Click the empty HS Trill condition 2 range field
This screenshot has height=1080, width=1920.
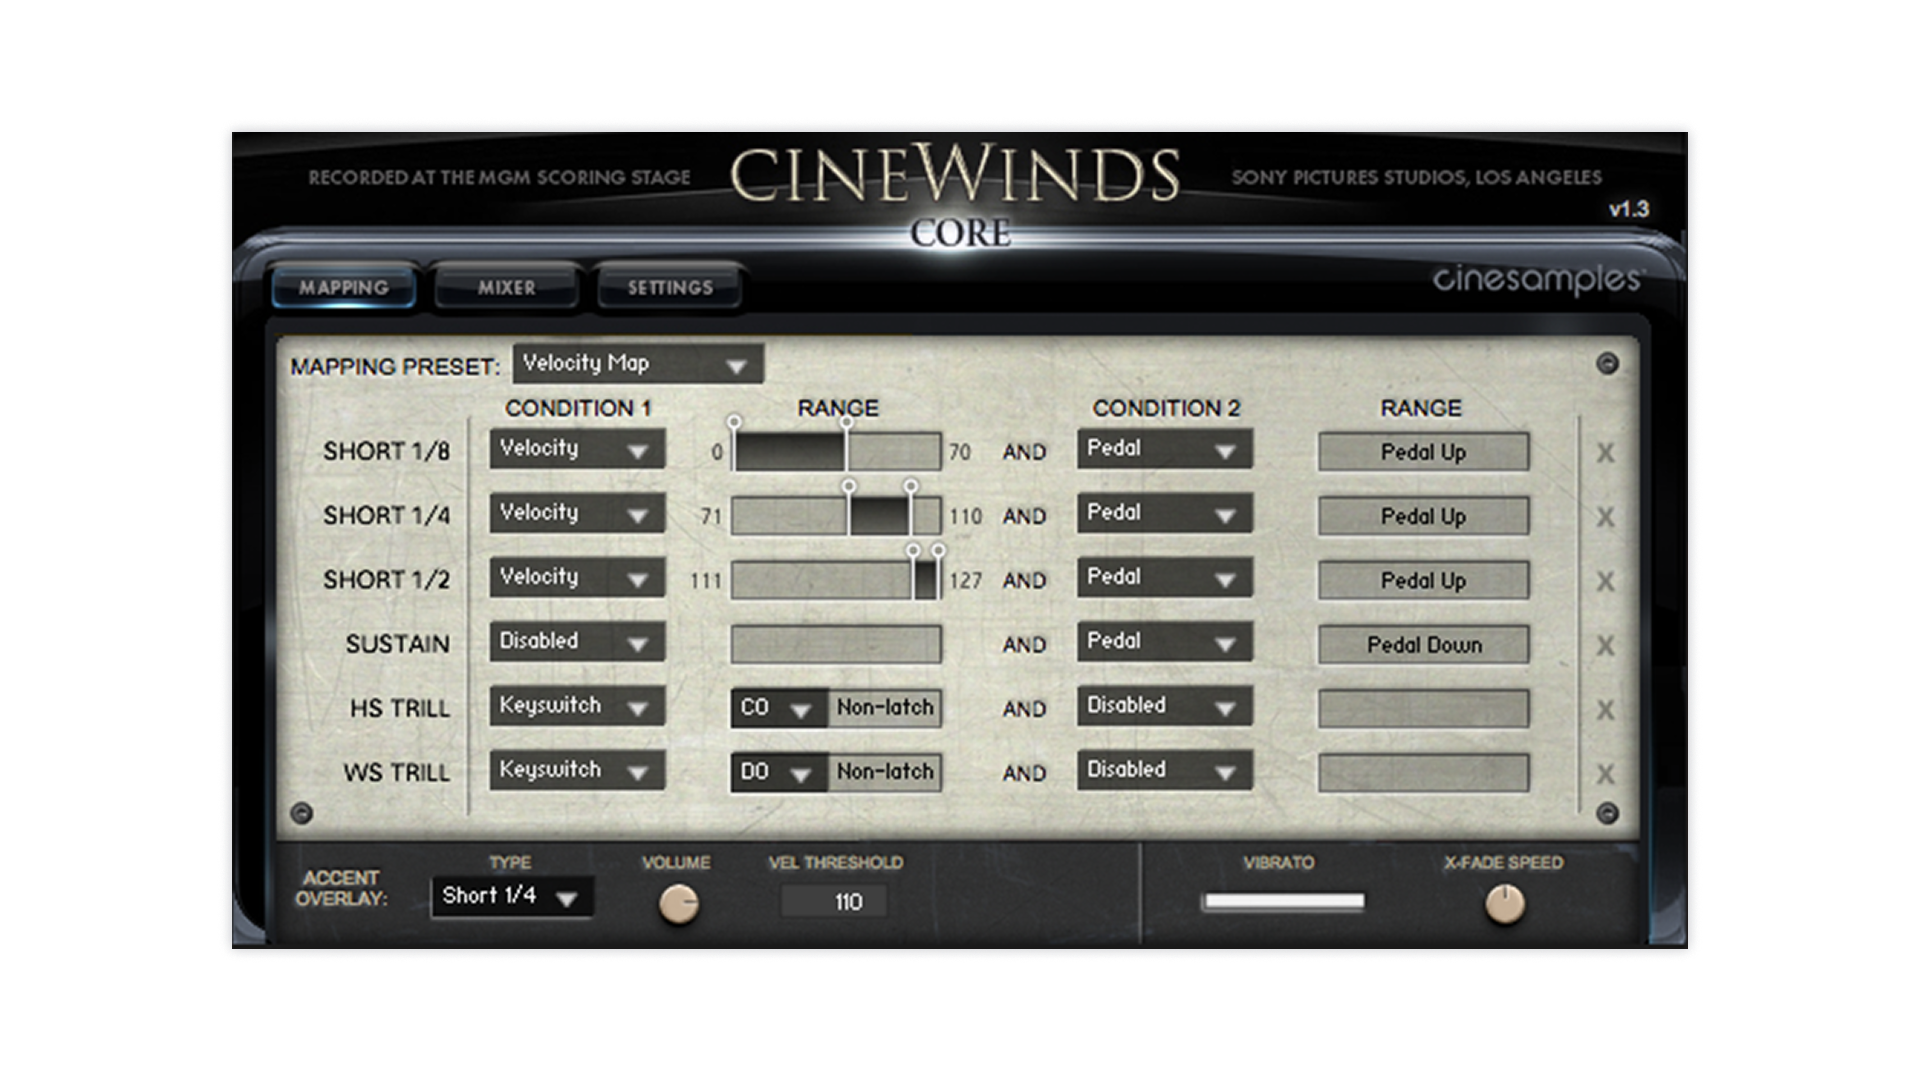tap(1423, 709)
